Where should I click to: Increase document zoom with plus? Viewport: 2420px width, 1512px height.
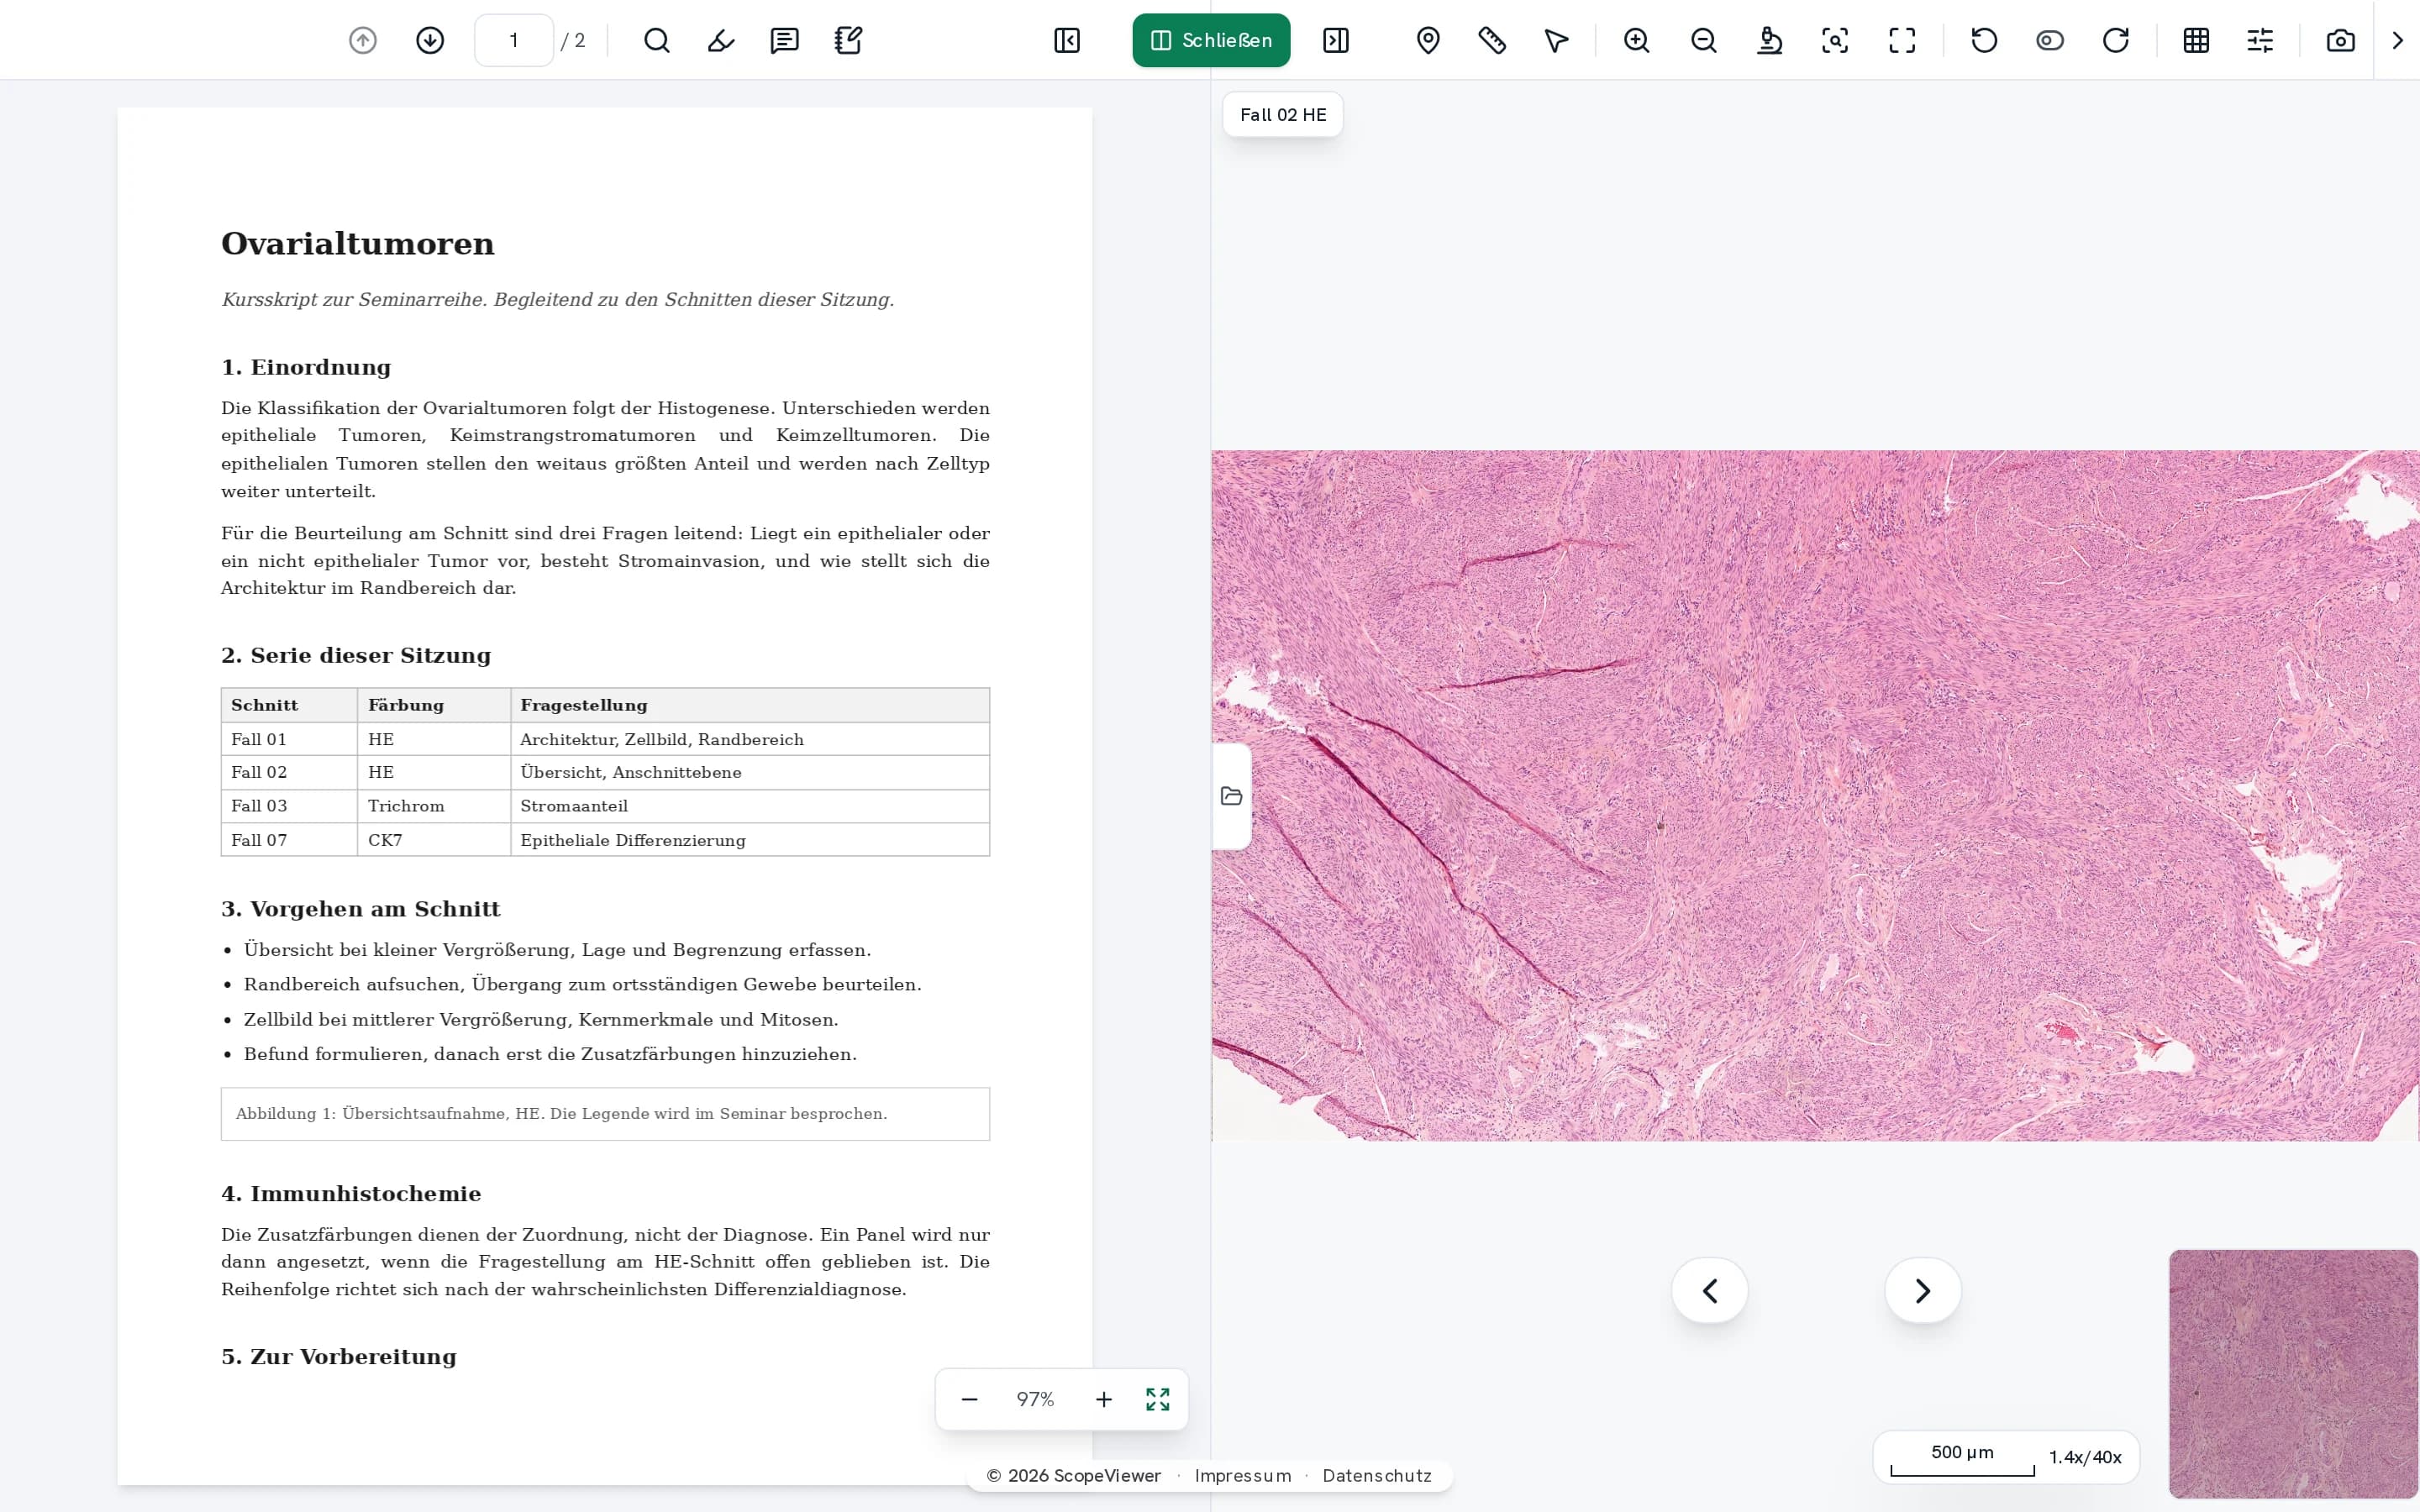tap(1103, 1399)
